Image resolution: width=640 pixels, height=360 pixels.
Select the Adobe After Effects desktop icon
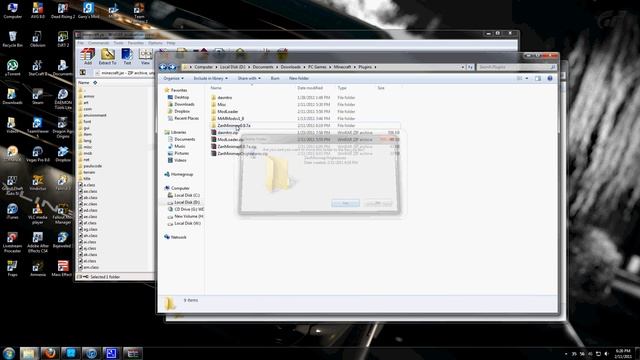[x=38, y=242]
